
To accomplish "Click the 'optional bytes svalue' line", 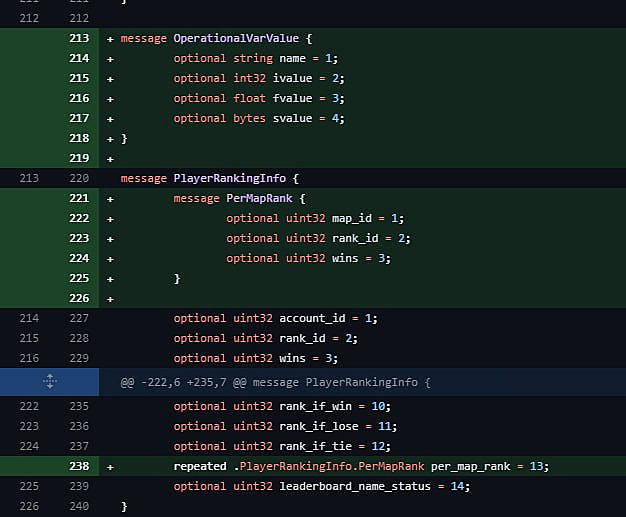I will (x=258, y=118).
